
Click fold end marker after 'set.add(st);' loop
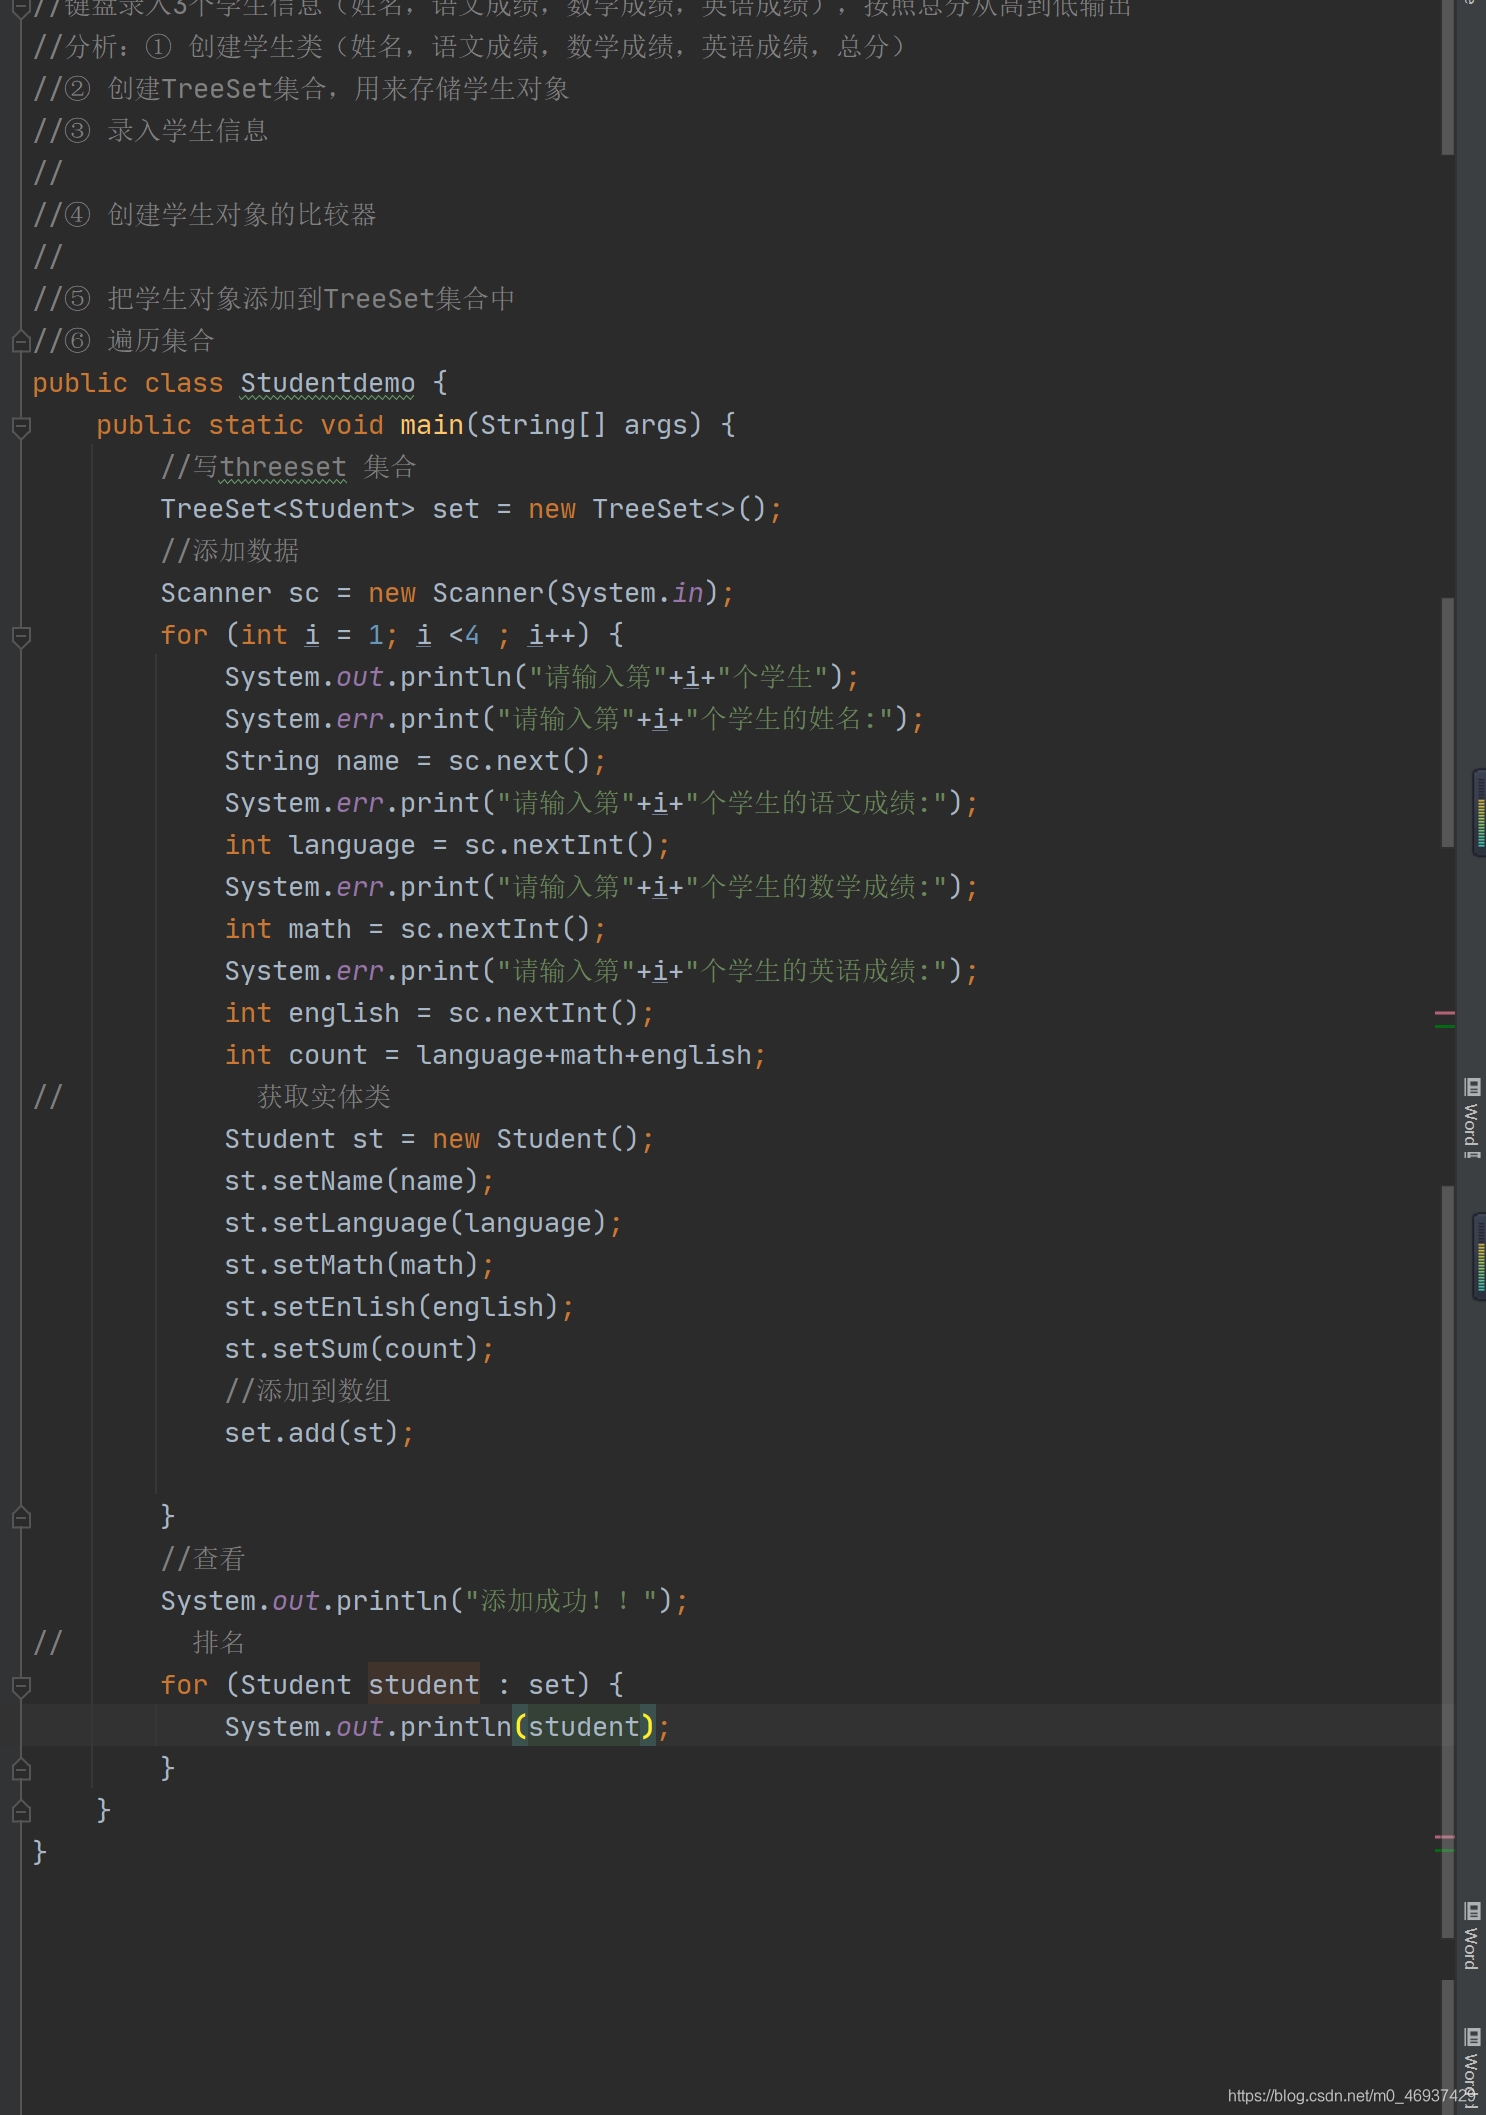click(21, 1518)
